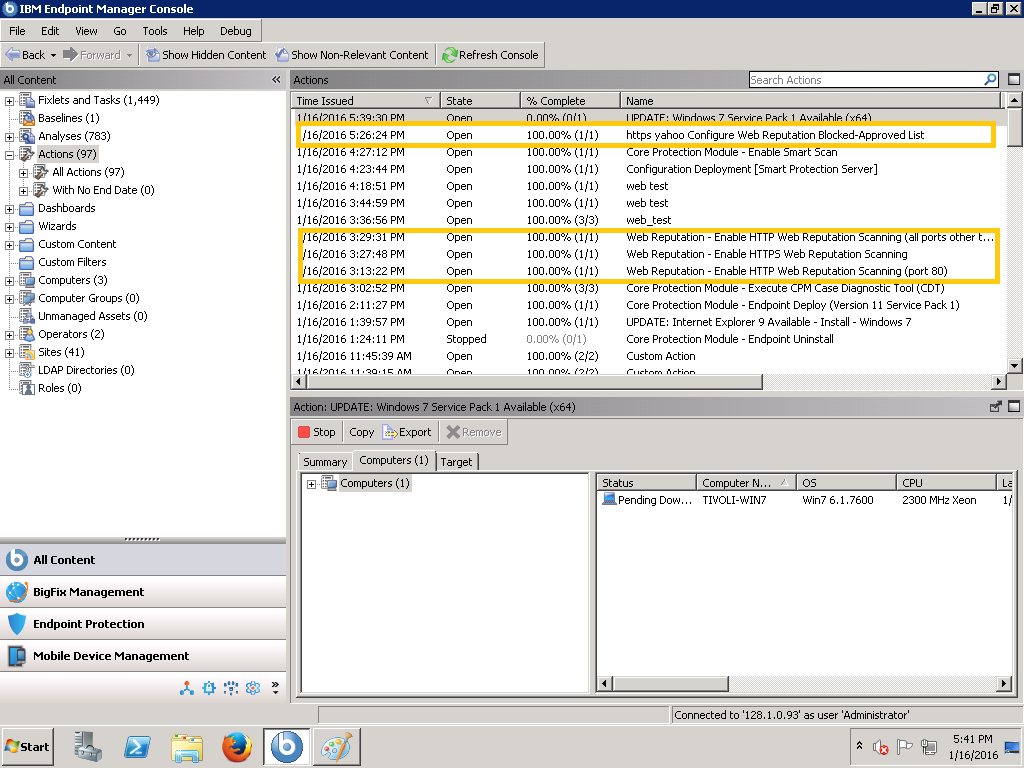Click the Unmanaged Assets icon

click(x=27, y=316)
